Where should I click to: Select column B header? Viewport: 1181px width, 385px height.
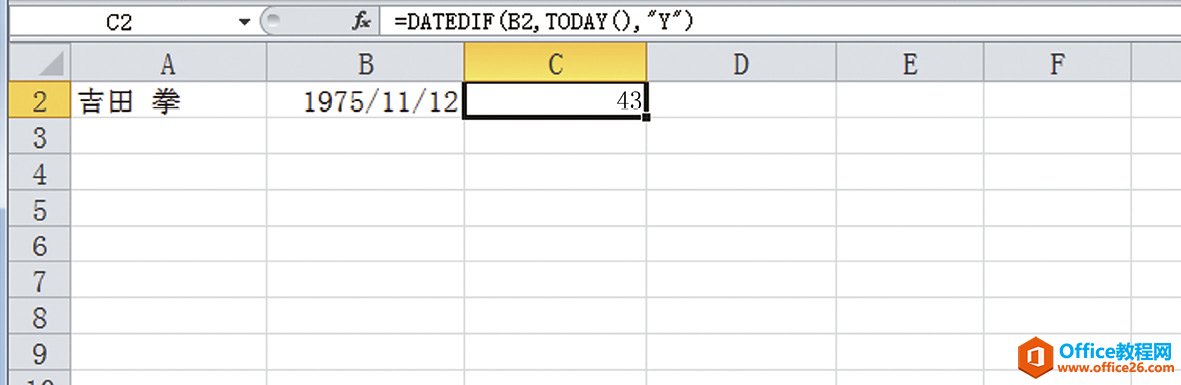pyautogui.click(x=365, y=63)
